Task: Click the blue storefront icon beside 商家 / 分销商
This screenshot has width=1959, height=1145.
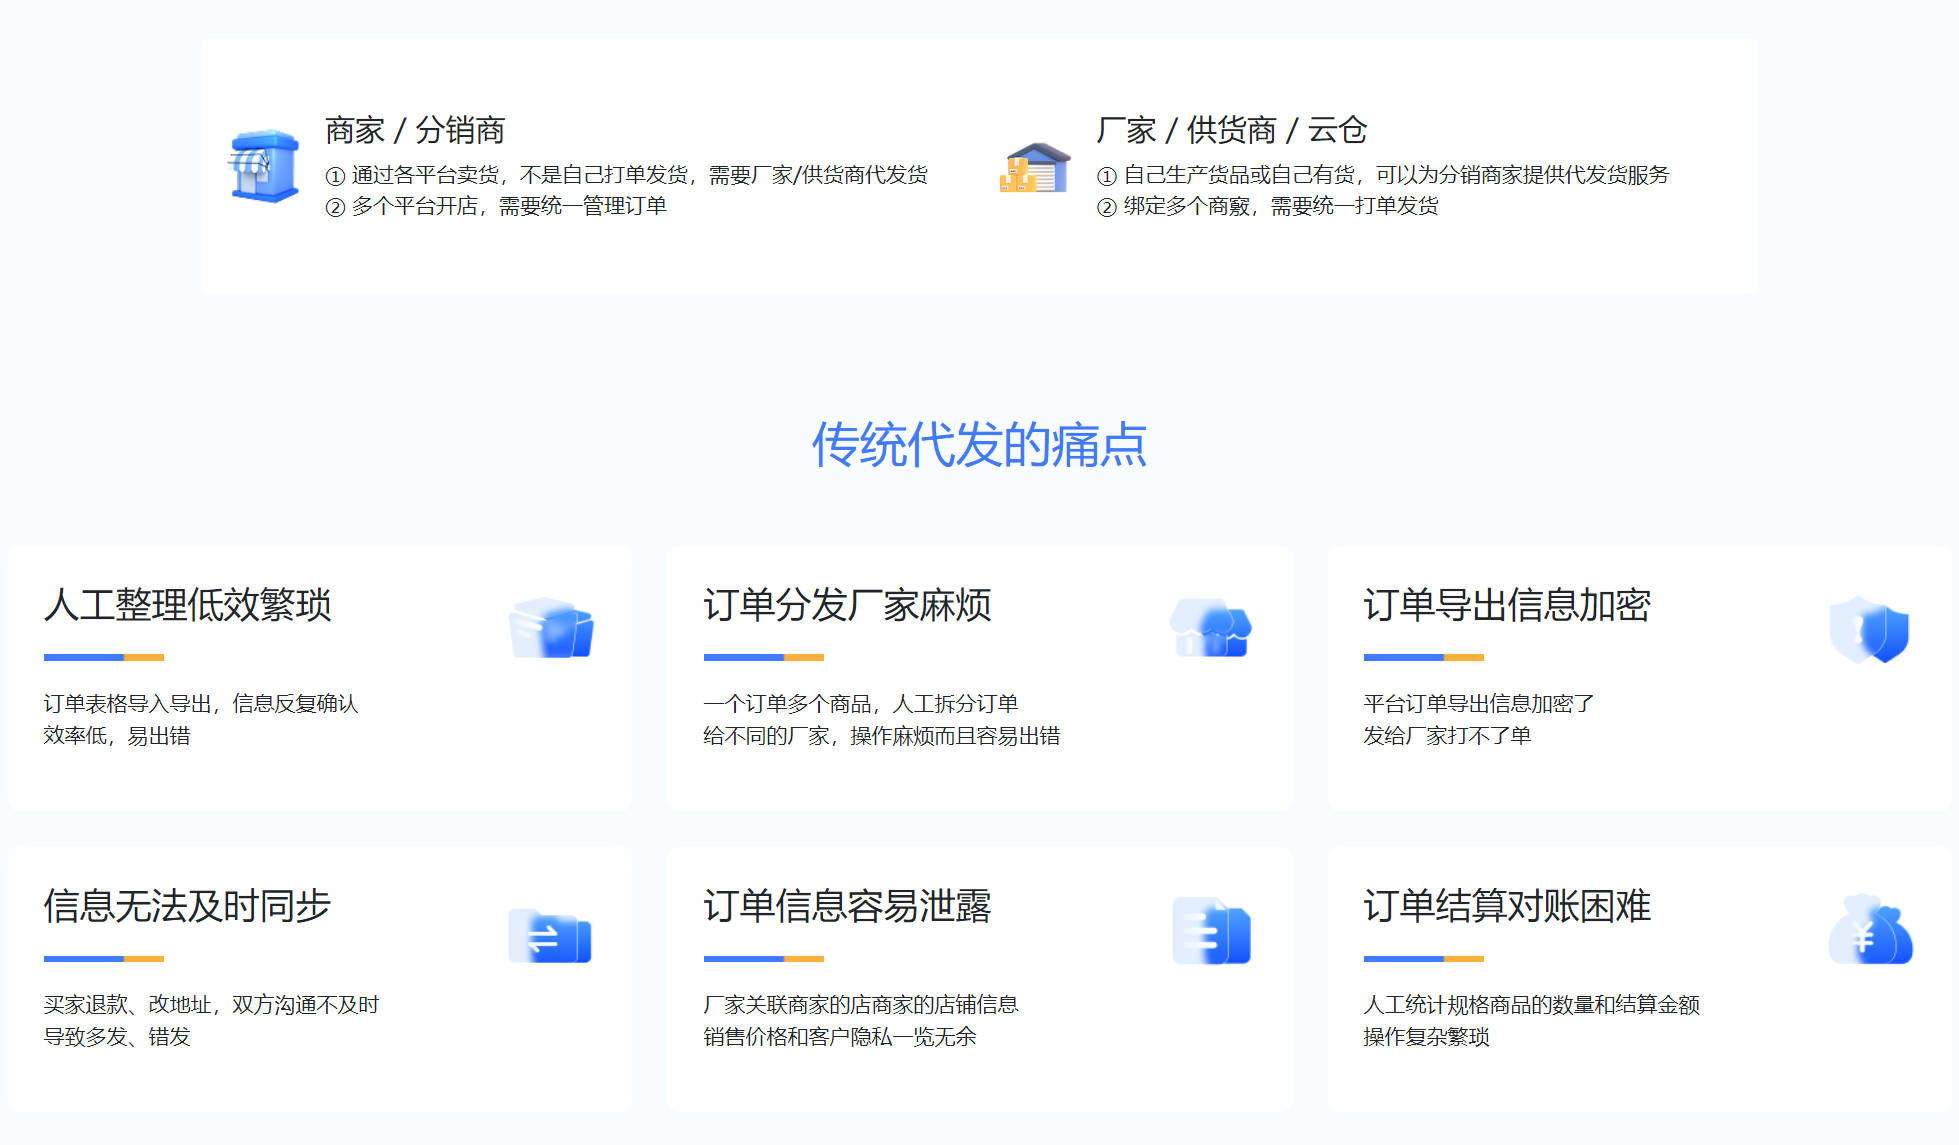Action: tap(264, 166)
